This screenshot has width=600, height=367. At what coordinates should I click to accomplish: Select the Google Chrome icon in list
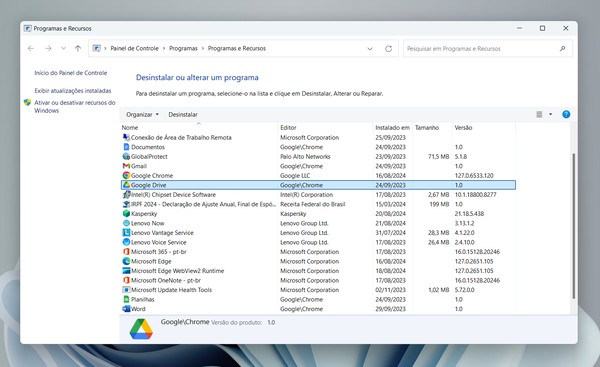click(126, 176)
